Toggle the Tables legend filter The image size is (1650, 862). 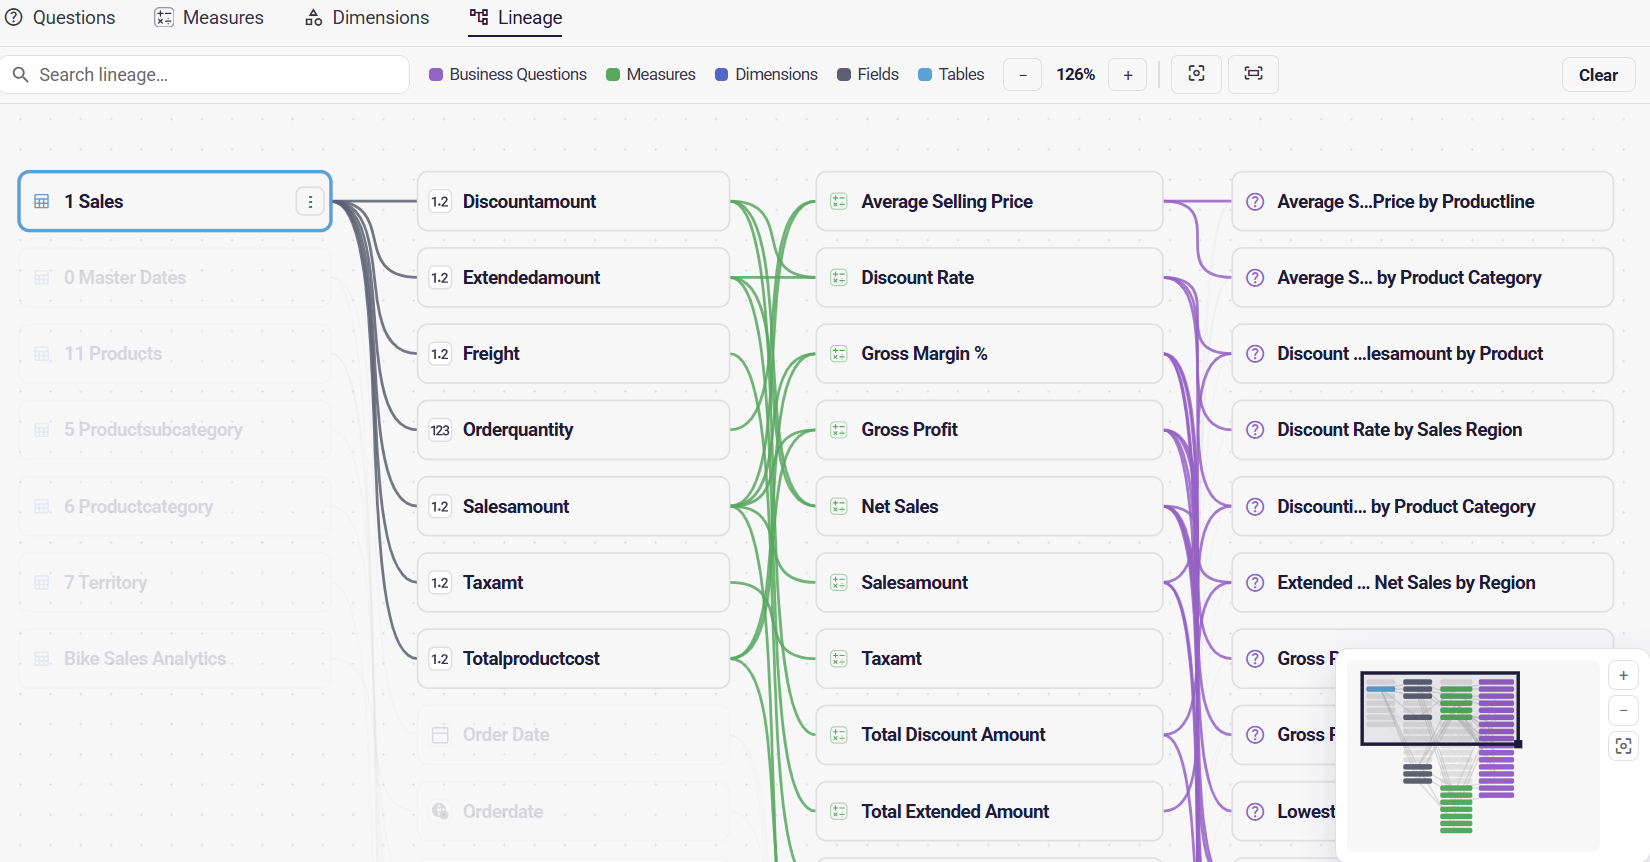[952, 75]
